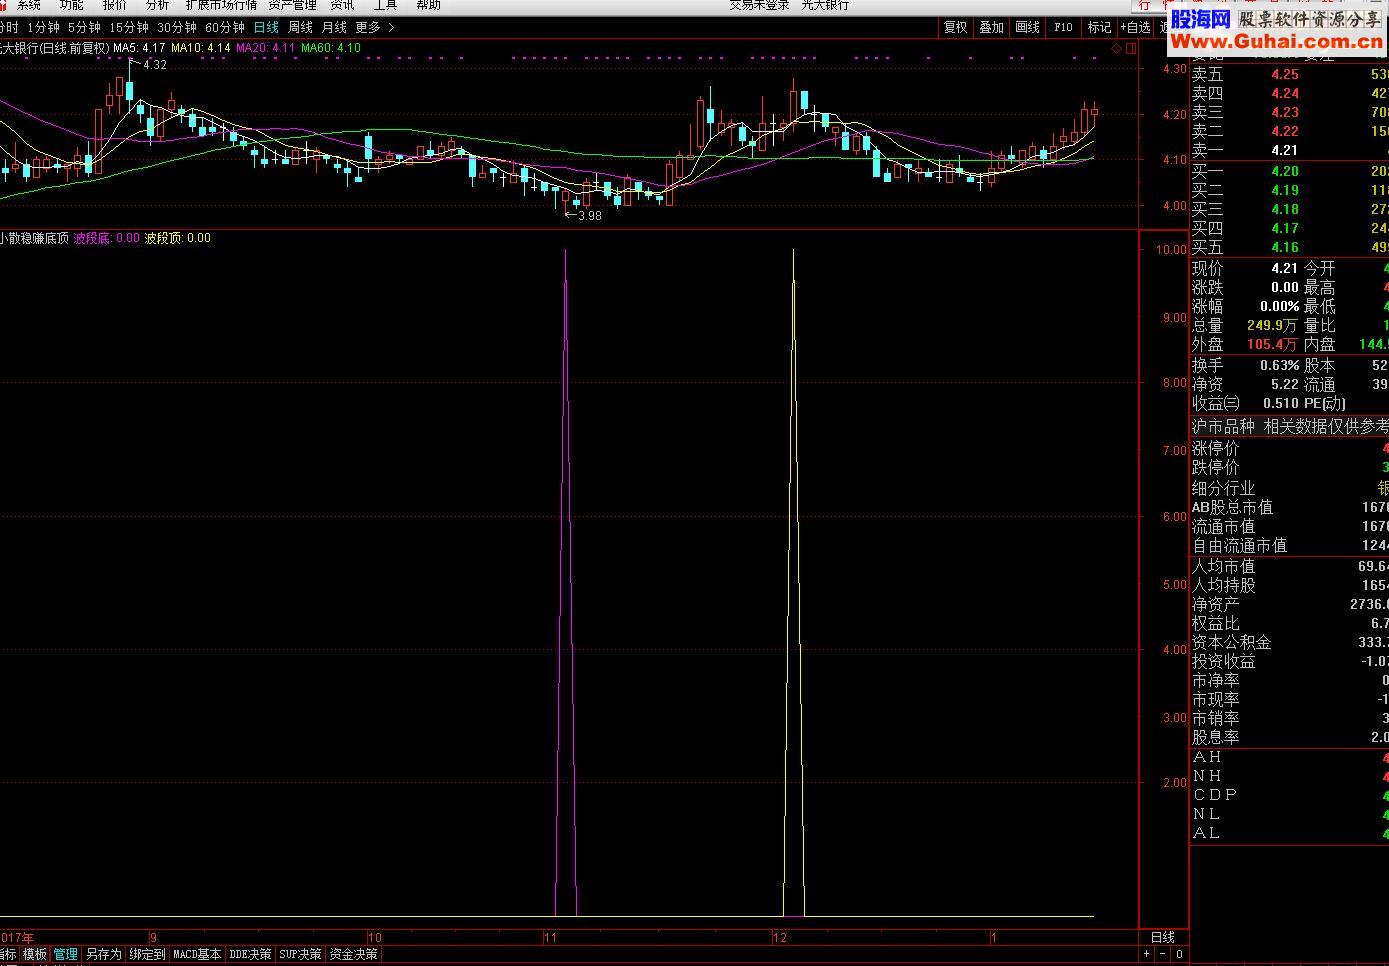The width and height of the screenshot is (1389, 966).
Task: Click the 买三 price 4.18 row
Action: click(x=1290, y=209)
